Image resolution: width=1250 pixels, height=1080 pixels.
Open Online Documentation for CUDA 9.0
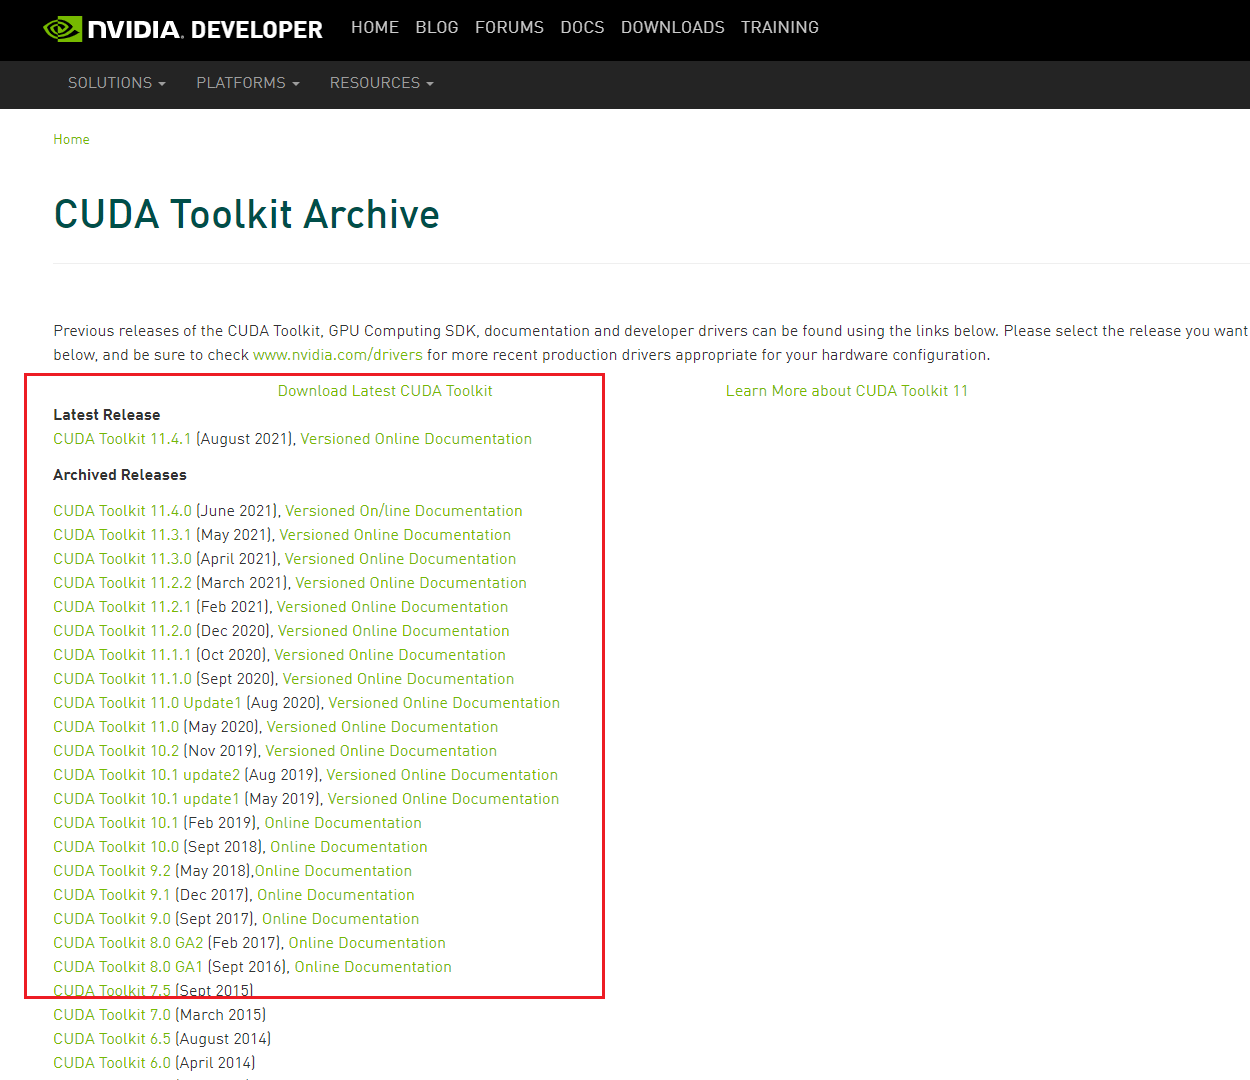point(341,919)
